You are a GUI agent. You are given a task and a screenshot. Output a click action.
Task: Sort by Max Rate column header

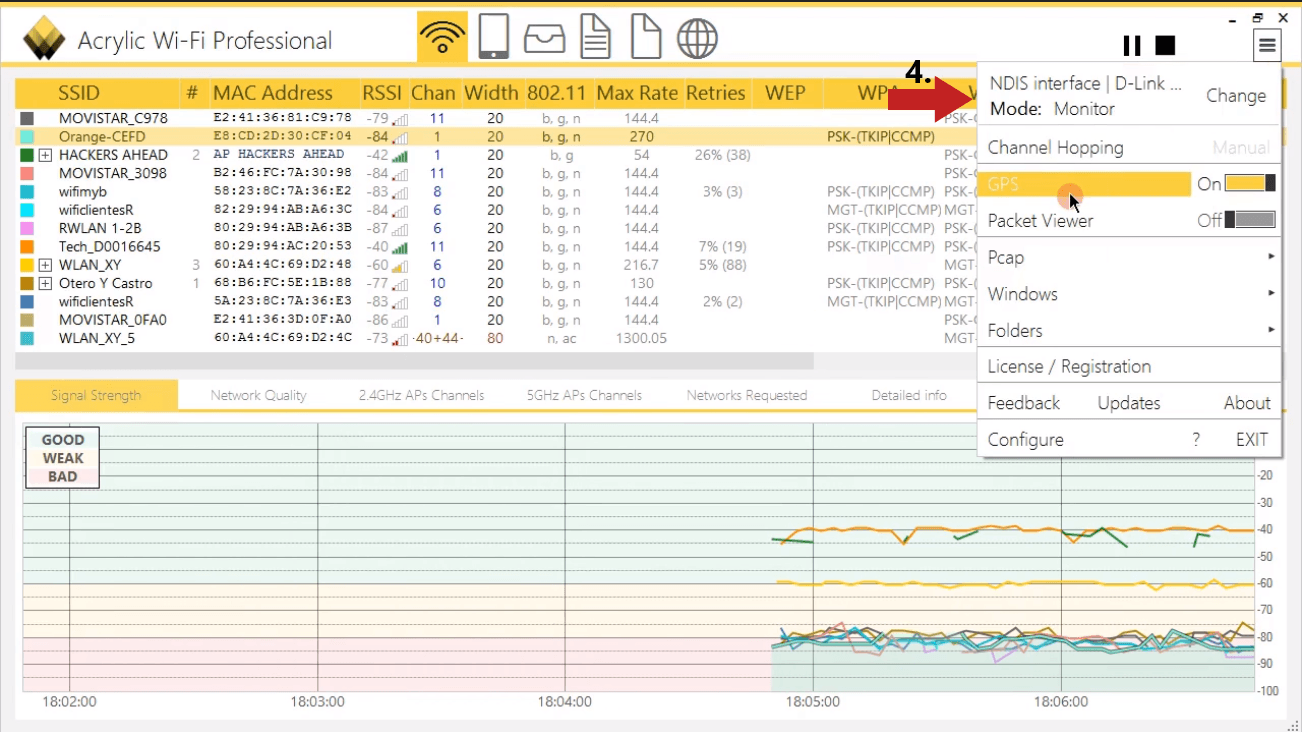637,93
